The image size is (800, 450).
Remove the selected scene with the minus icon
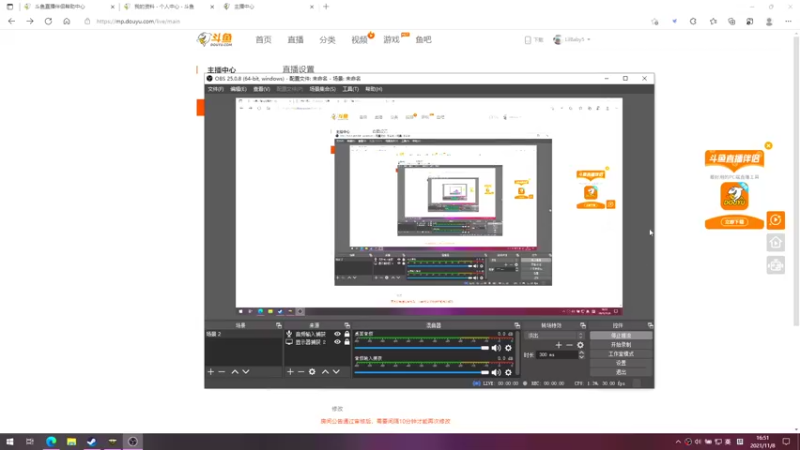click(x=222, y=372)
